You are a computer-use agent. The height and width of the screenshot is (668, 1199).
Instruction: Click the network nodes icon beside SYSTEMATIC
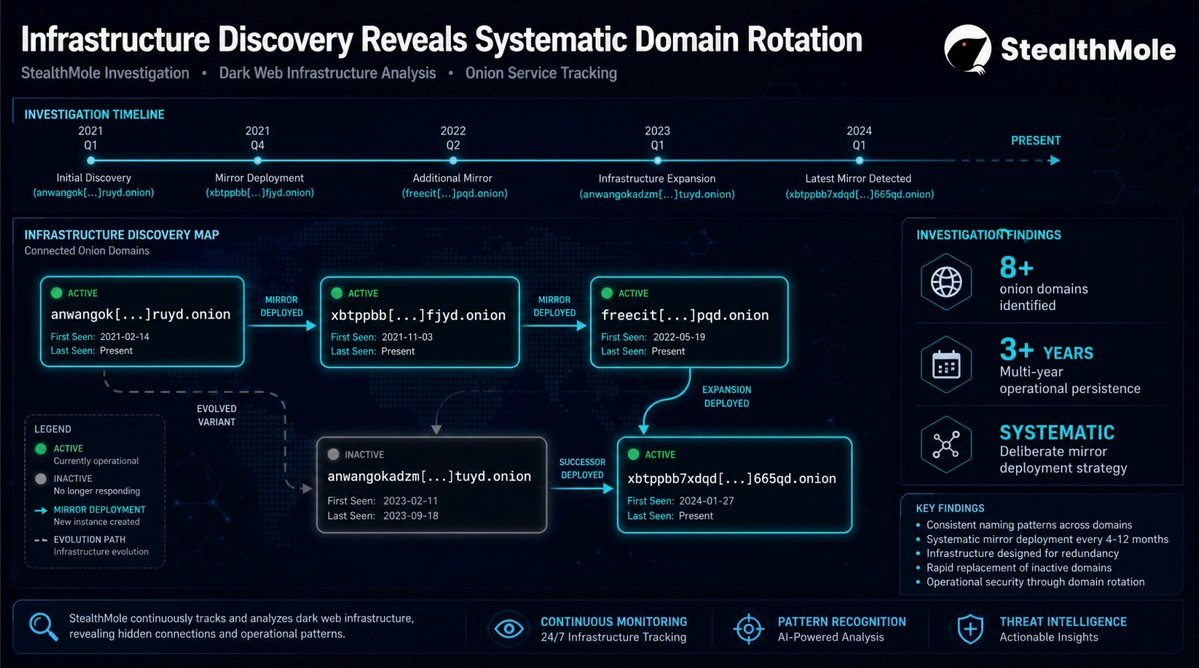click(x=946, y=444)
